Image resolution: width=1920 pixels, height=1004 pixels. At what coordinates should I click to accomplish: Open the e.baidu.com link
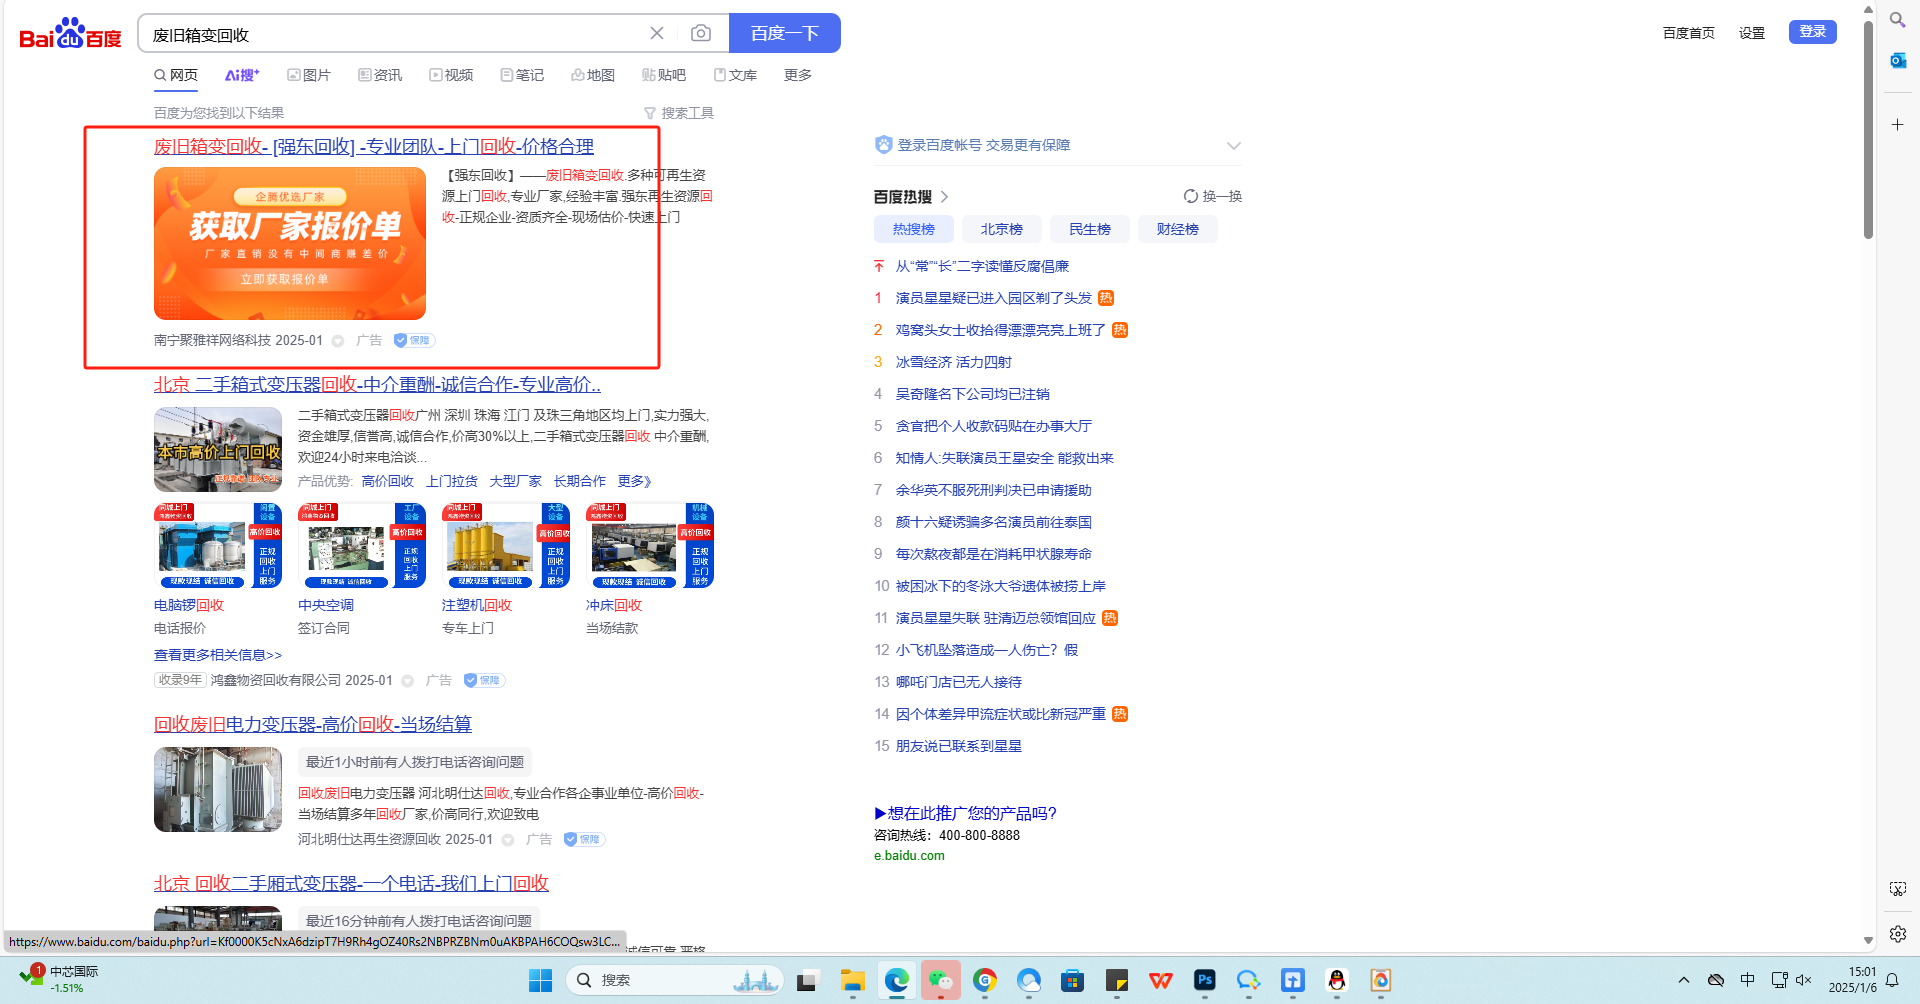pos(909,856)
